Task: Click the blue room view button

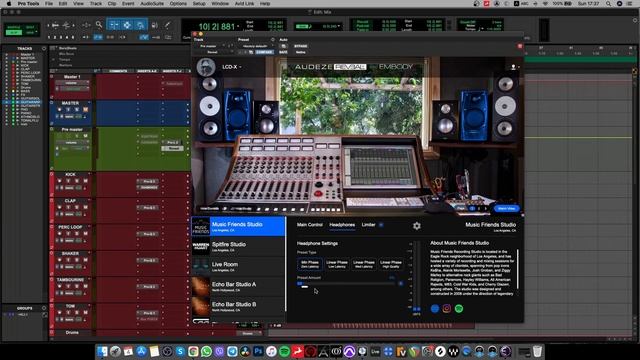Action: (506, 209)
